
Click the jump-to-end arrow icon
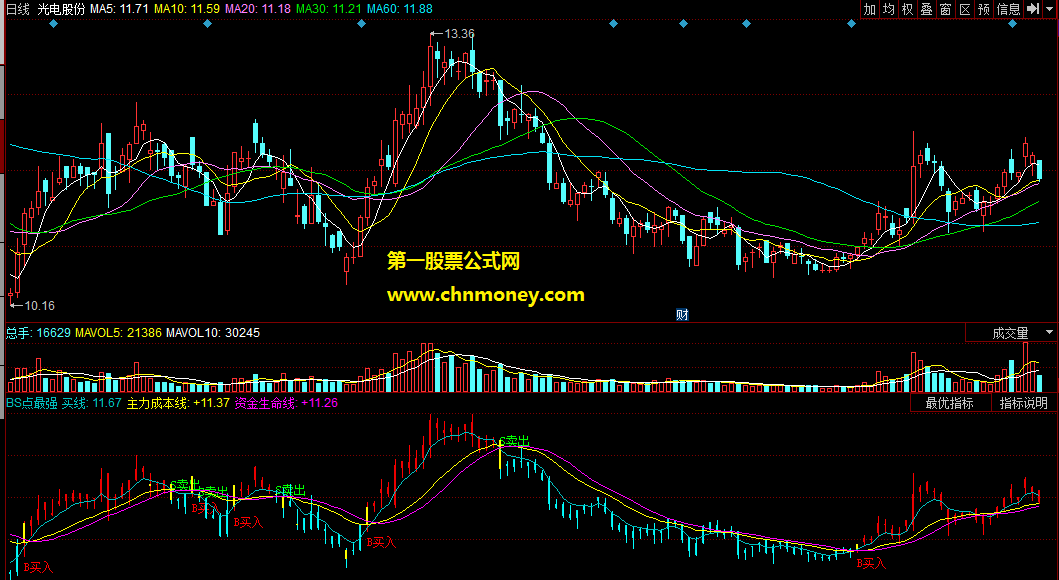click(x=1033, y=9)
